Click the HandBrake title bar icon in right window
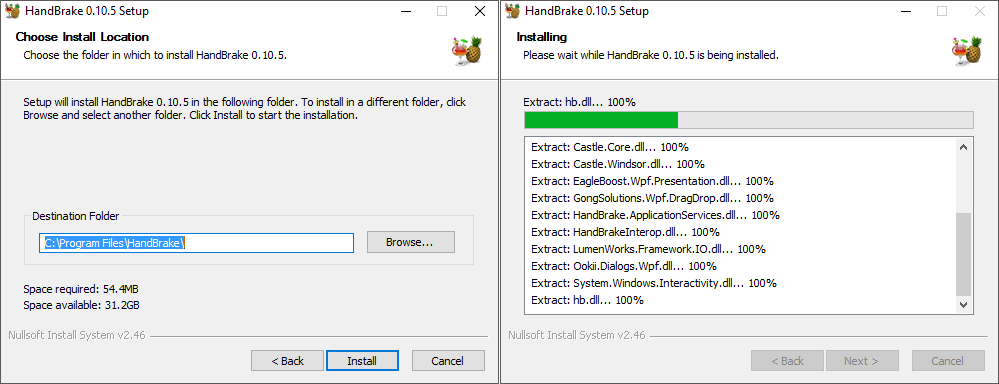The width and height of the screenshot is (999, 384). click(x=514, y=11)
